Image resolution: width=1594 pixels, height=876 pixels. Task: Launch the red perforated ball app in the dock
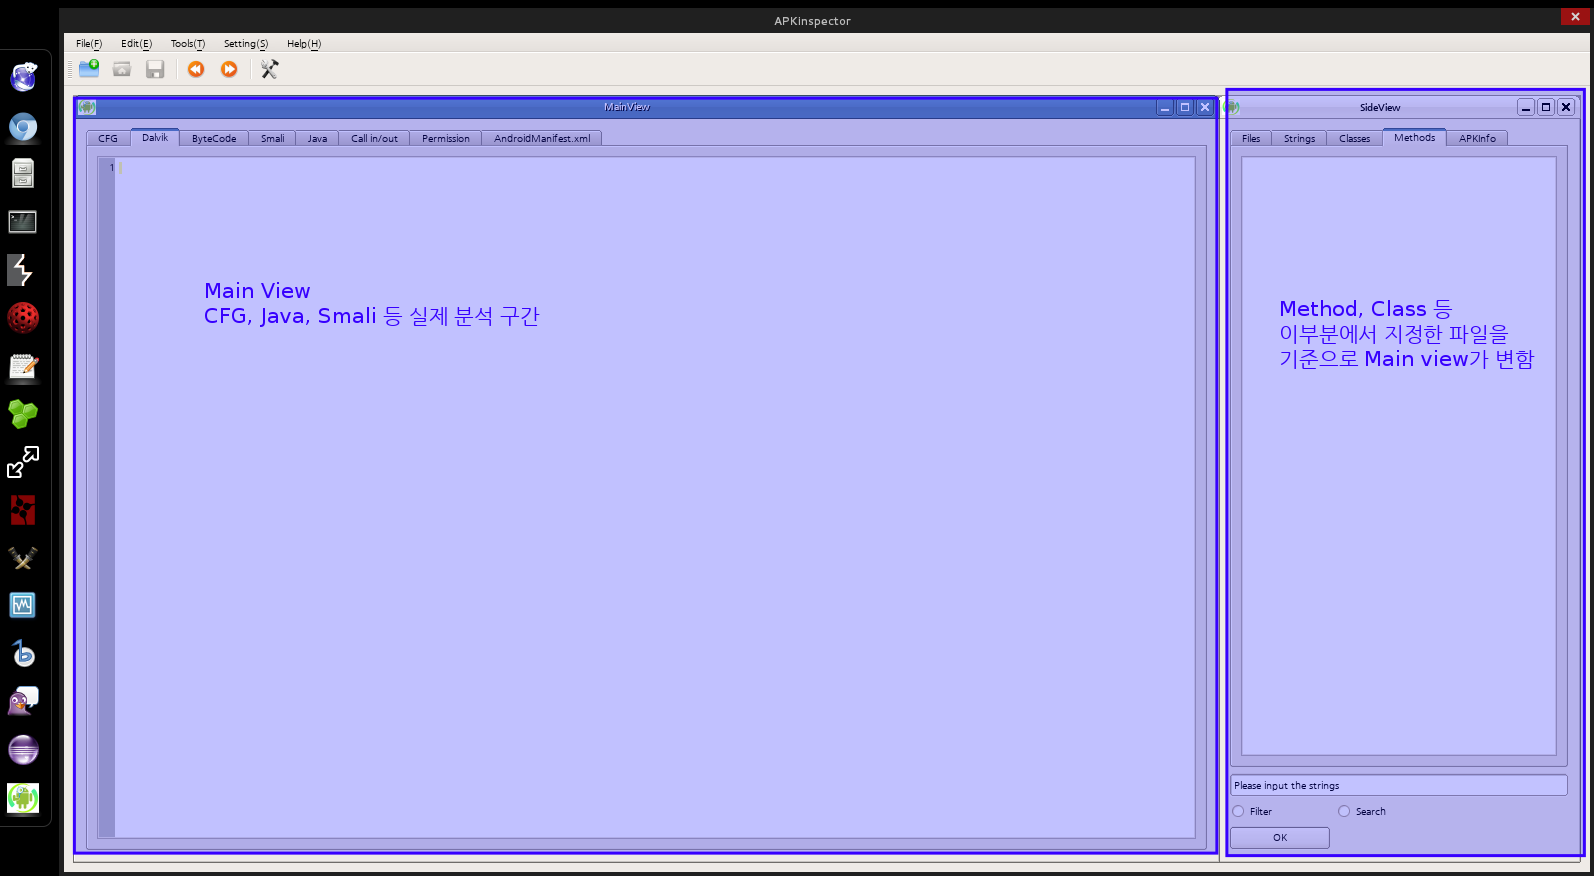pos(23,318)
